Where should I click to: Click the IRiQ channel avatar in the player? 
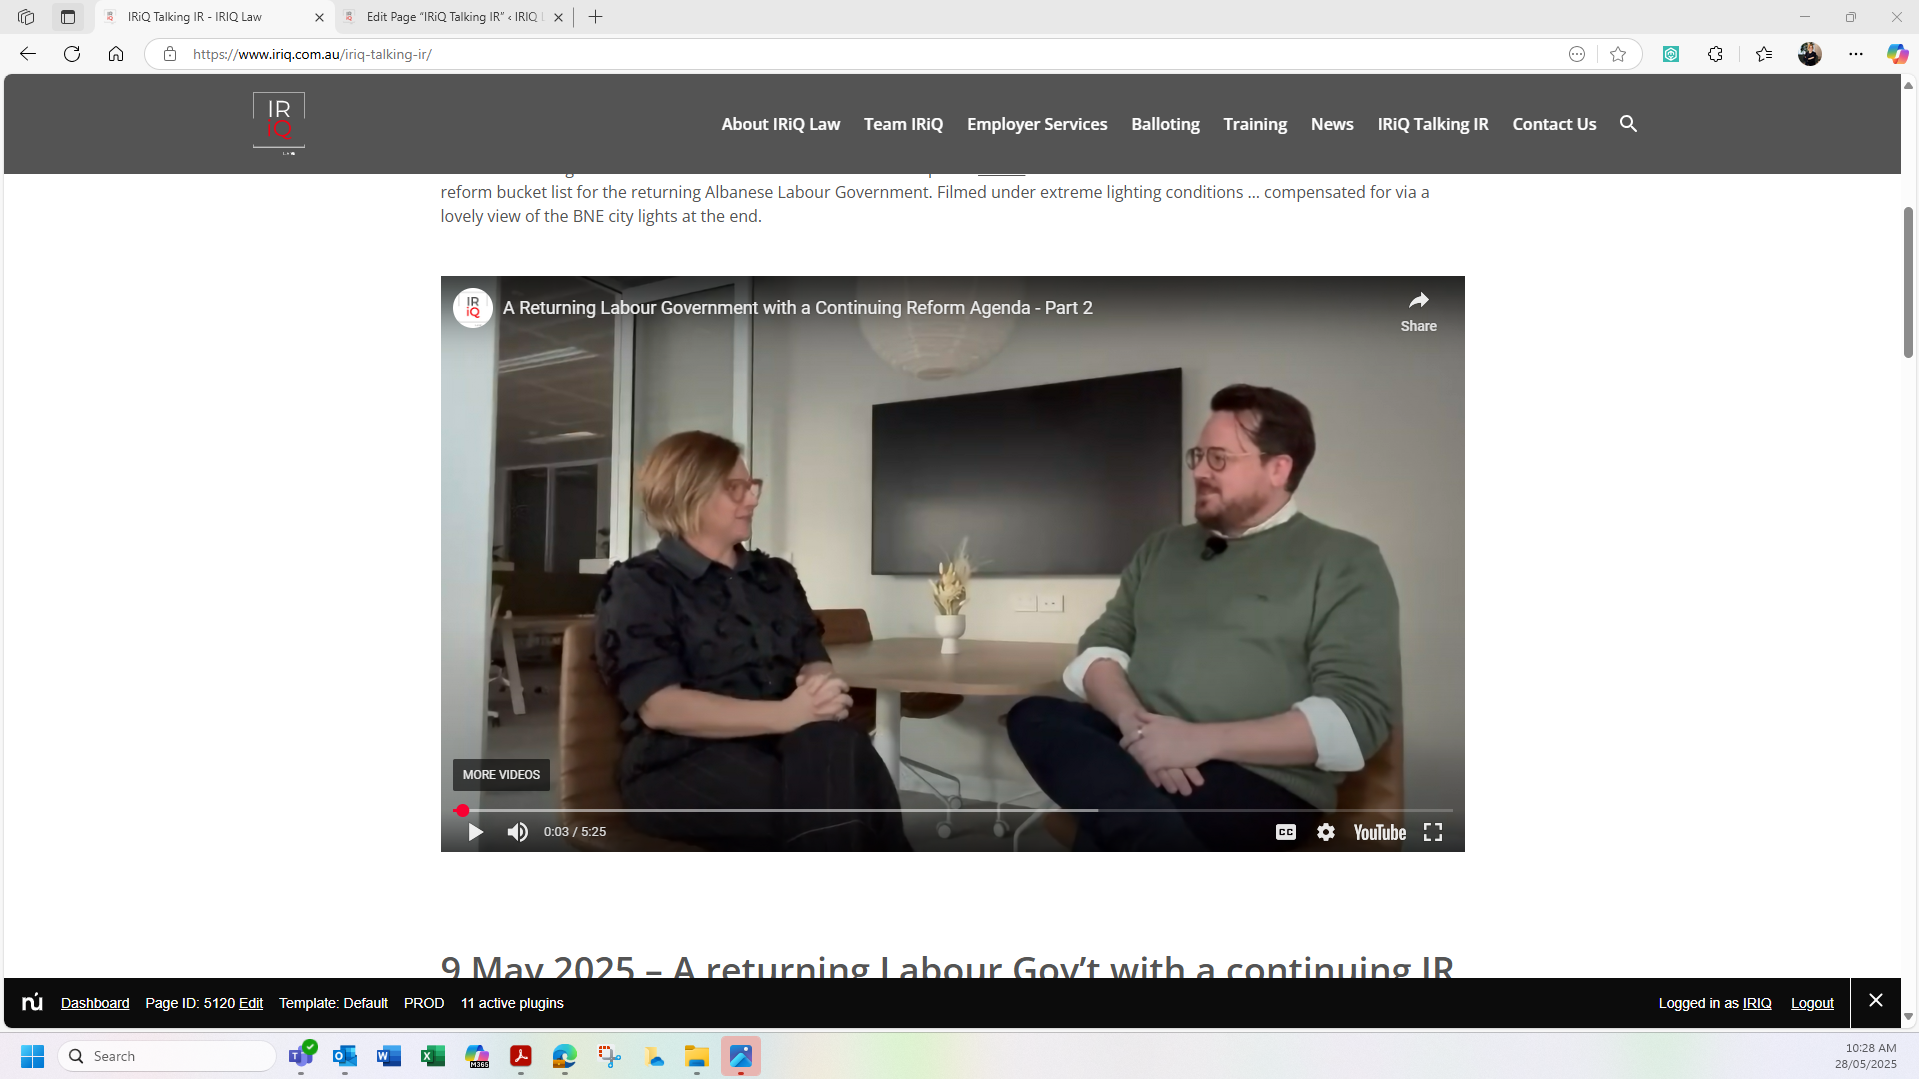[472, 307]
